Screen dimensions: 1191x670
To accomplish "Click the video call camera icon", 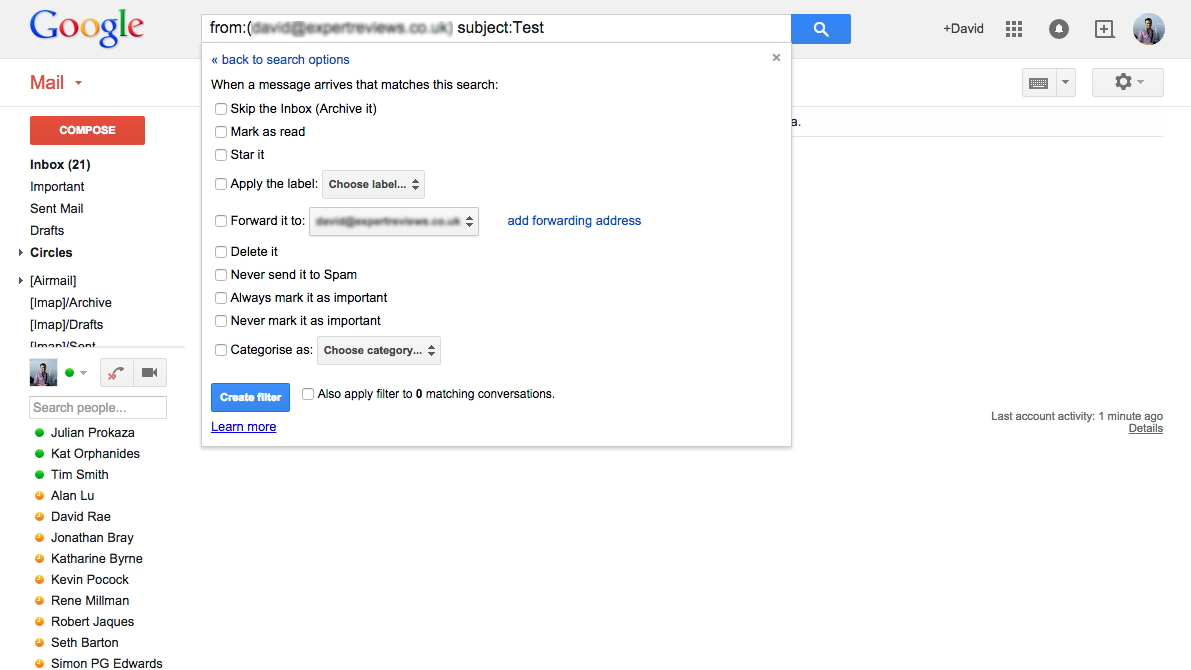I will pos(149,373).
